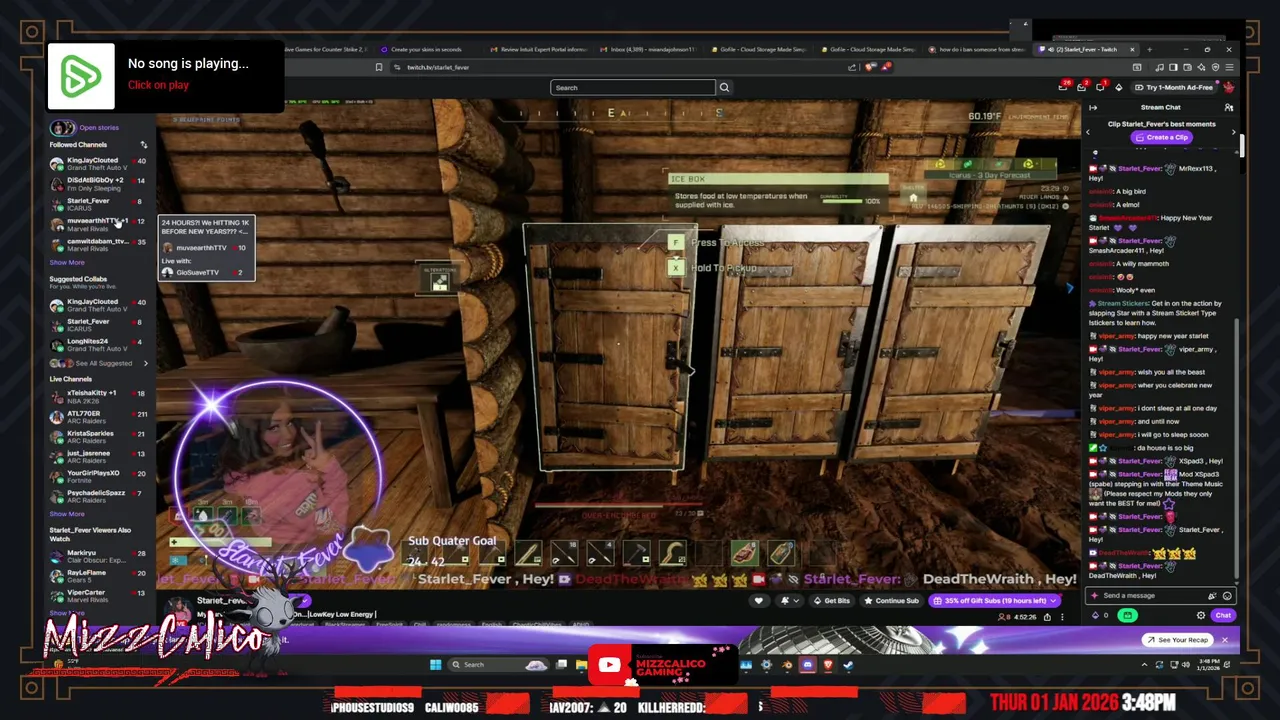This screenshot has width=1280, height=720.
Task: Click the follow heart icon below the stream
Action: coord(759,601)
